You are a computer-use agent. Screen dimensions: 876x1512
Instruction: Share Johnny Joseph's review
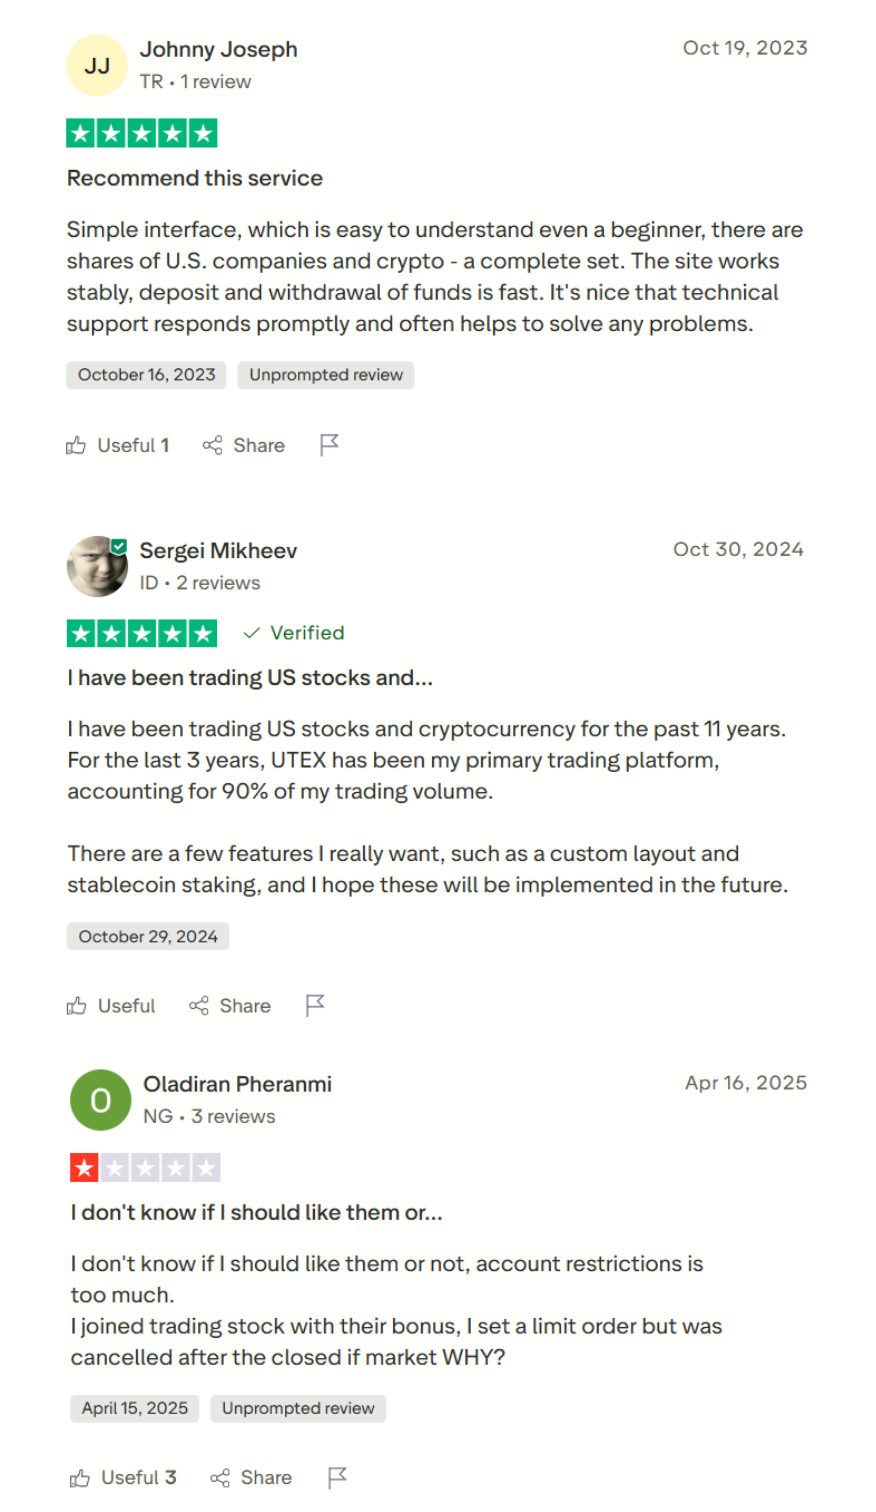pyautogui.click(x=244, y=445)
